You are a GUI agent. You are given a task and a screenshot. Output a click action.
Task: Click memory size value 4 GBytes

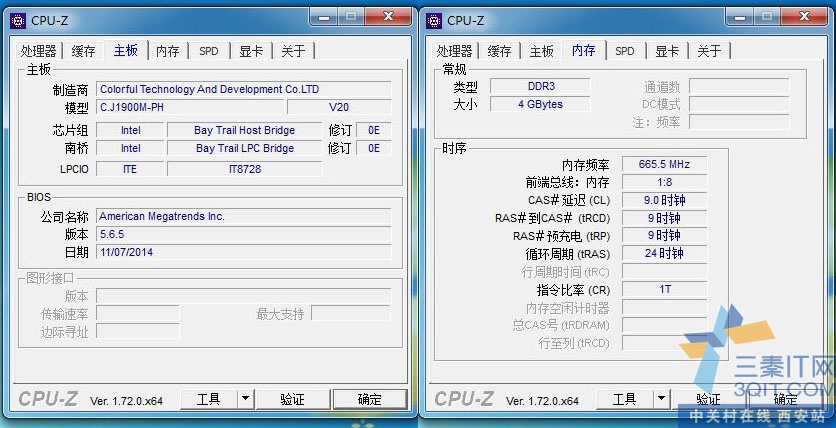click(540, 104)
